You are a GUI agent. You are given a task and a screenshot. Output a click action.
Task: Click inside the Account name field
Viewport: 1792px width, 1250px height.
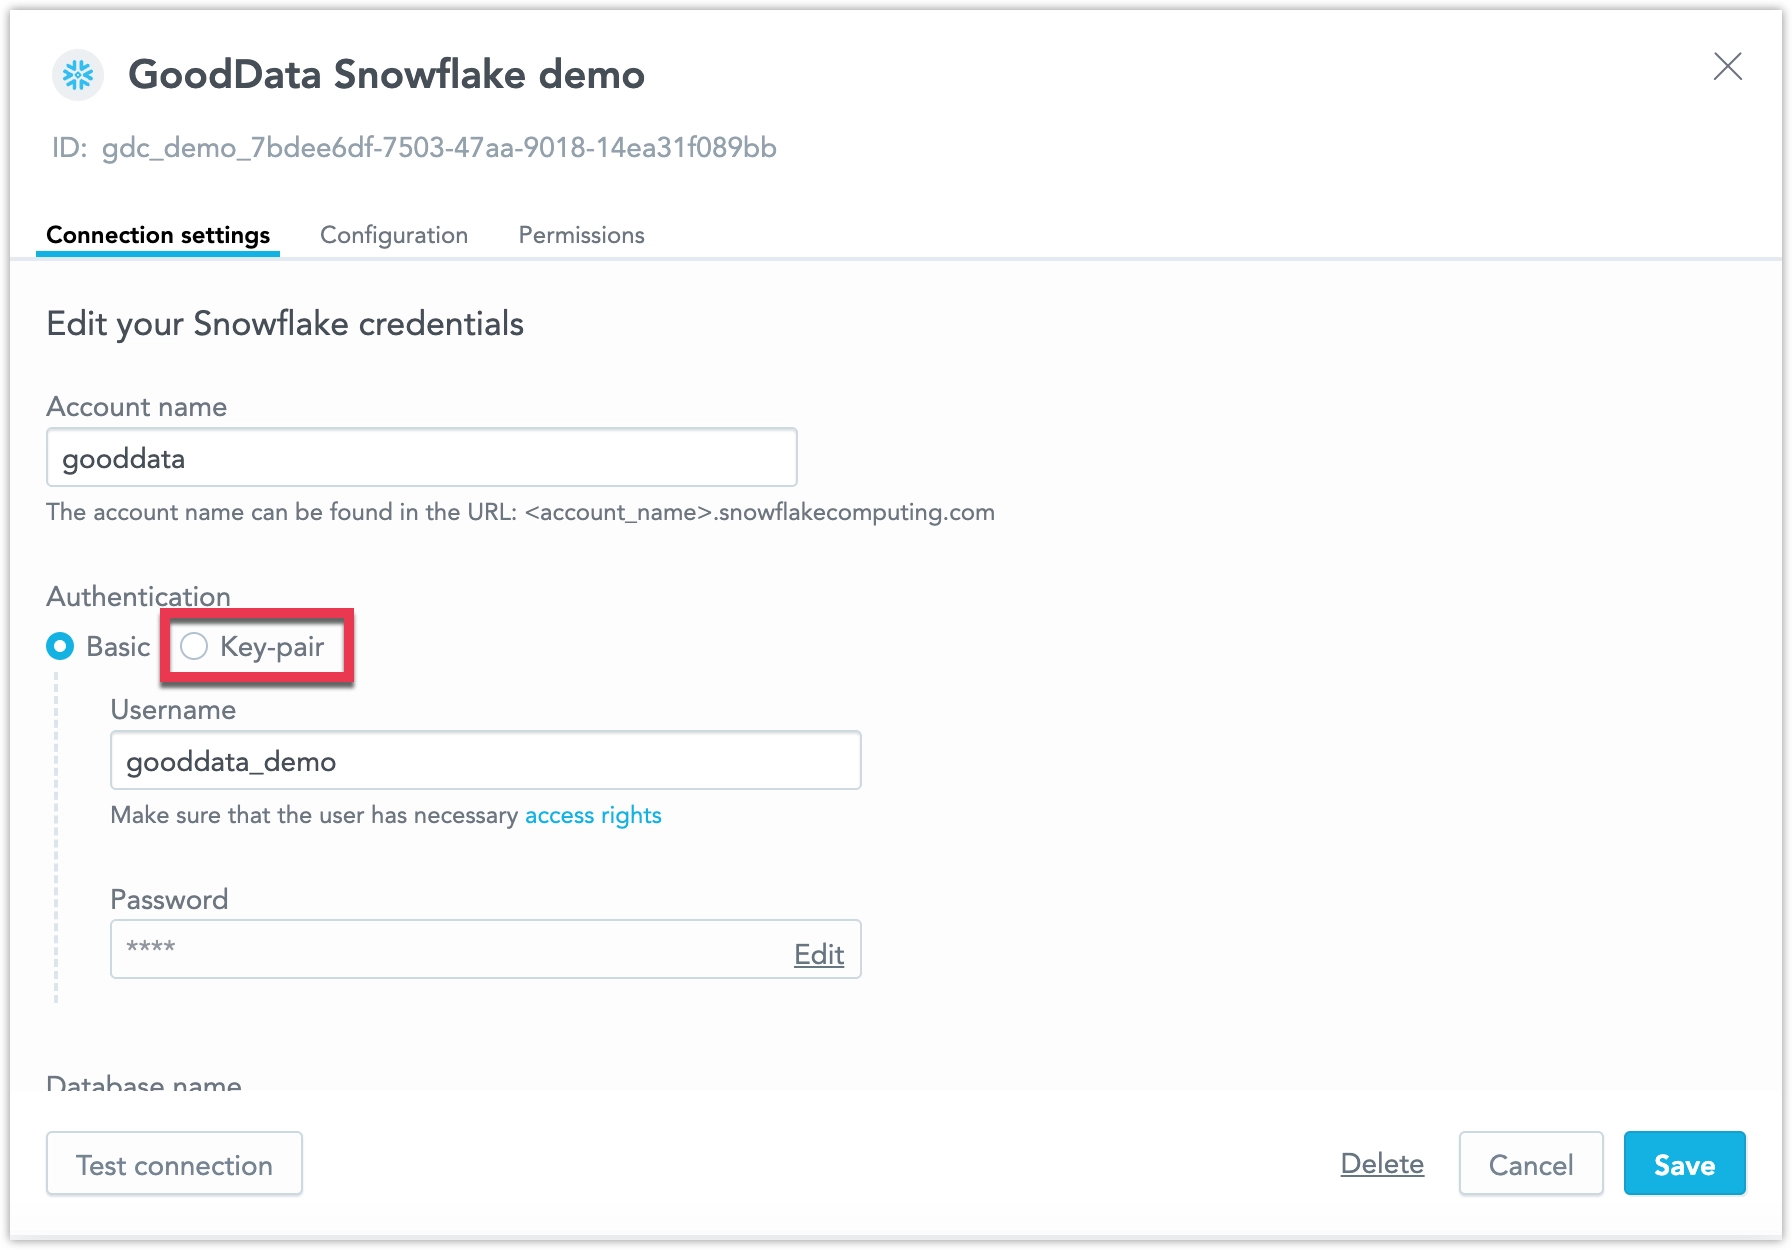coord(420,457)
